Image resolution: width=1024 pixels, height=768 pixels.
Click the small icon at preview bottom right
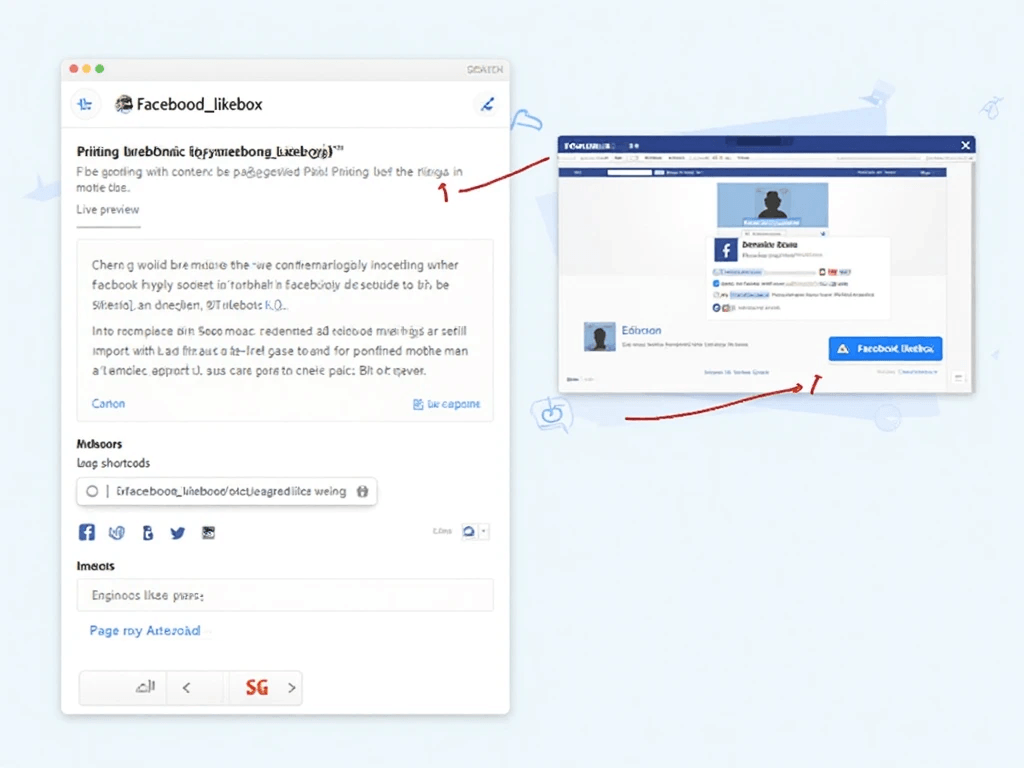957,377
